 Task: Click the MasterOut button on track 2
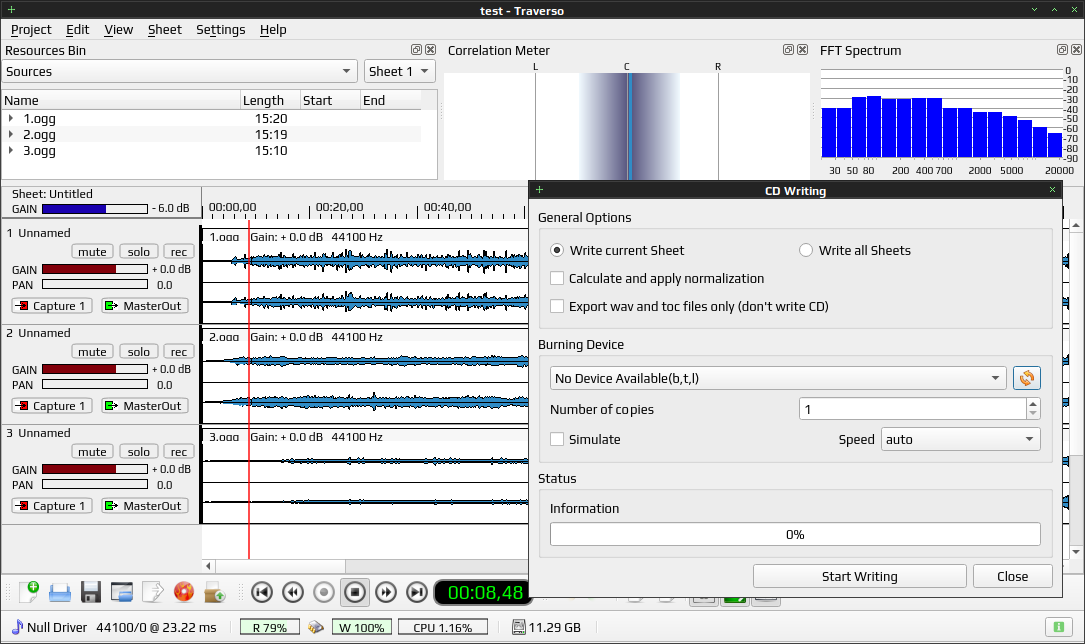point(145,406)
